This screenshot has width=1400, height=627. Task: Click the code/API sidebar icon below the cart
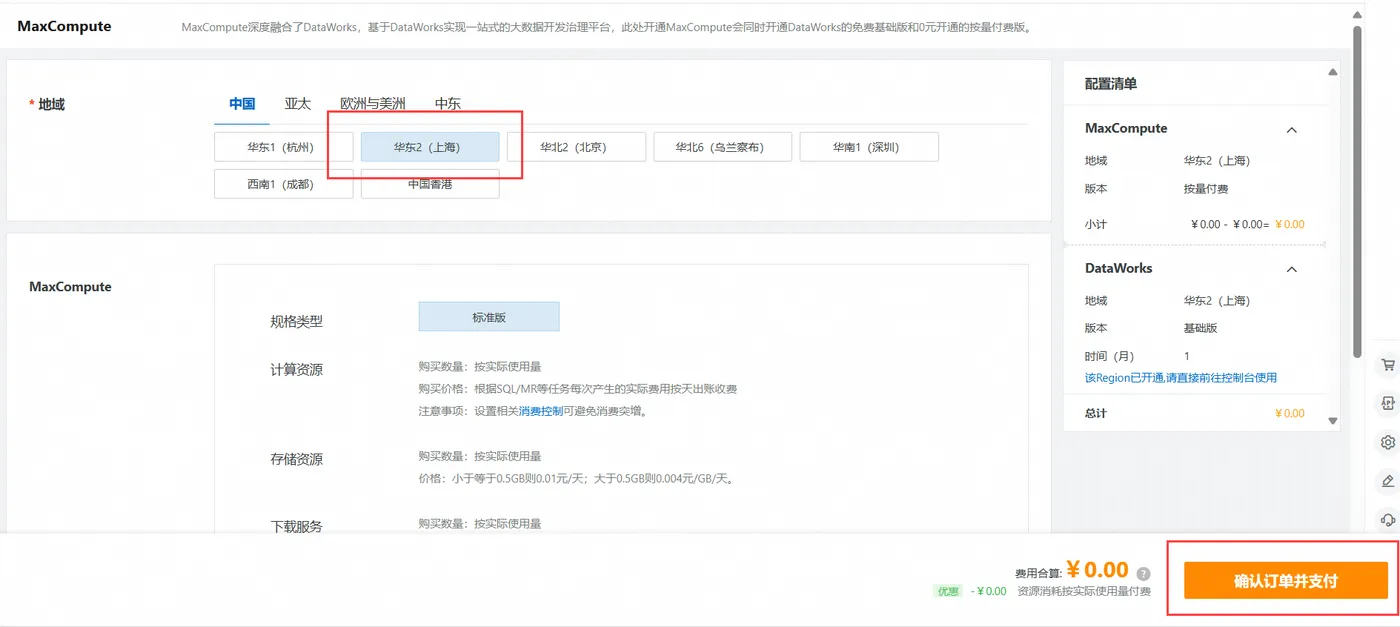[1387, 403]
